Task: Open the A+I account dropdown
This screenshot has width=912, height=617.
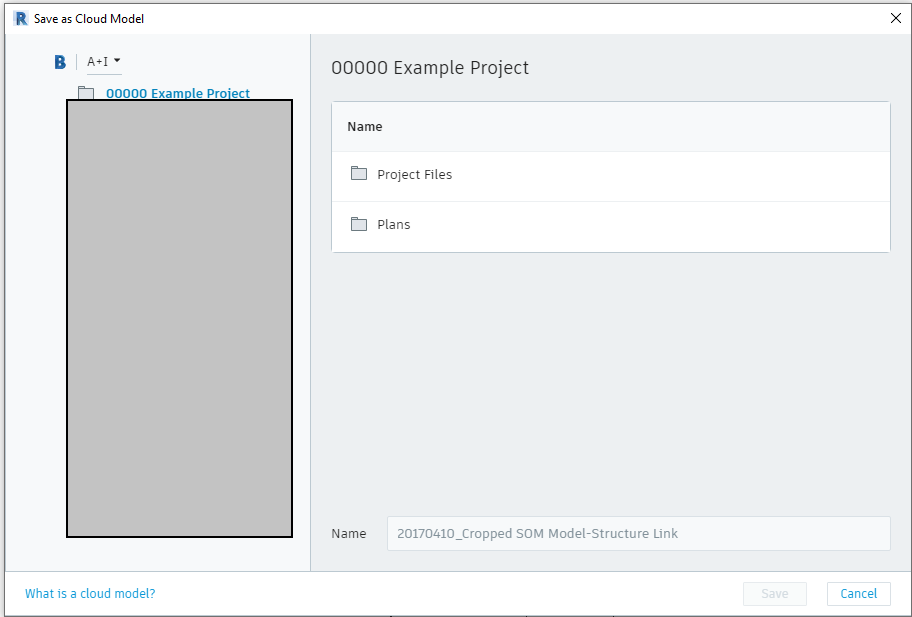Action: pos(104,62)
